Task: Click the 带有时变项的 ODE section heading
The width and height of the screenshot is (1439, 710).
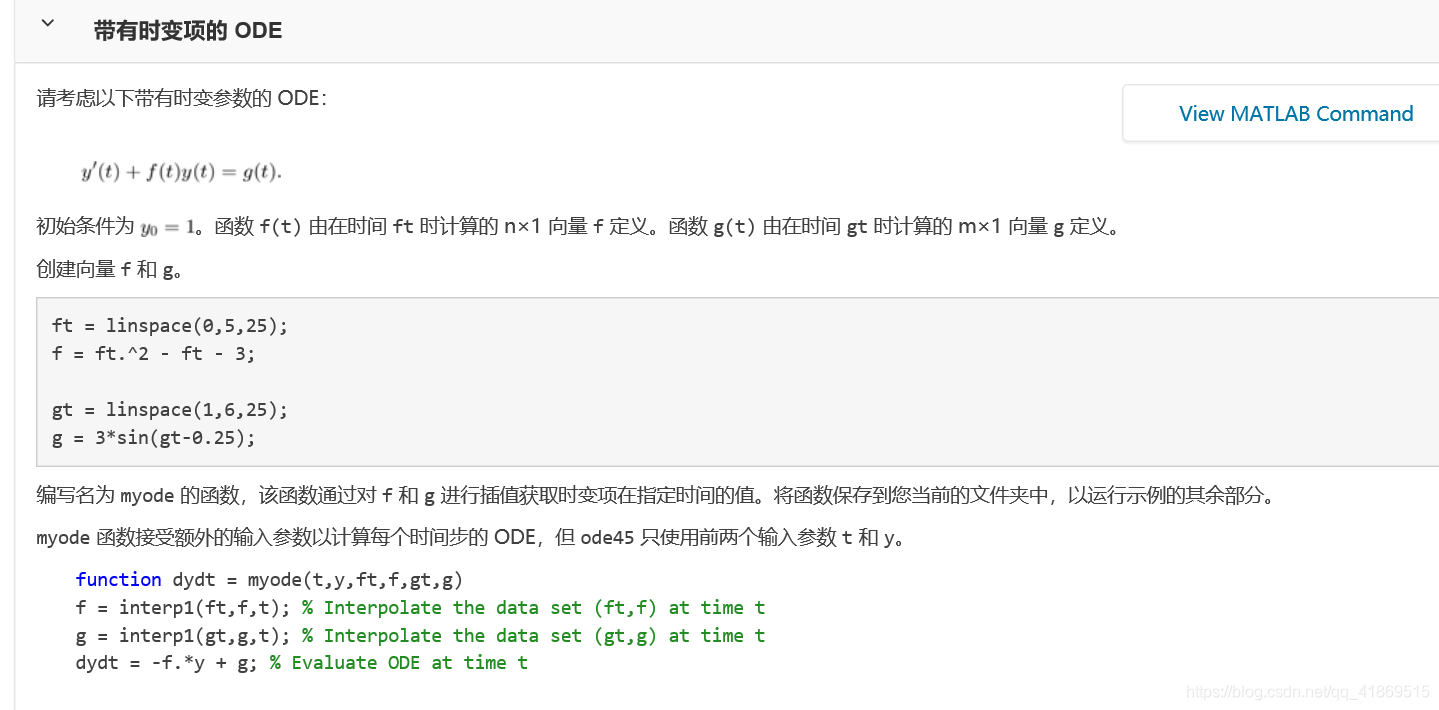Action: [x=188, y=31]
